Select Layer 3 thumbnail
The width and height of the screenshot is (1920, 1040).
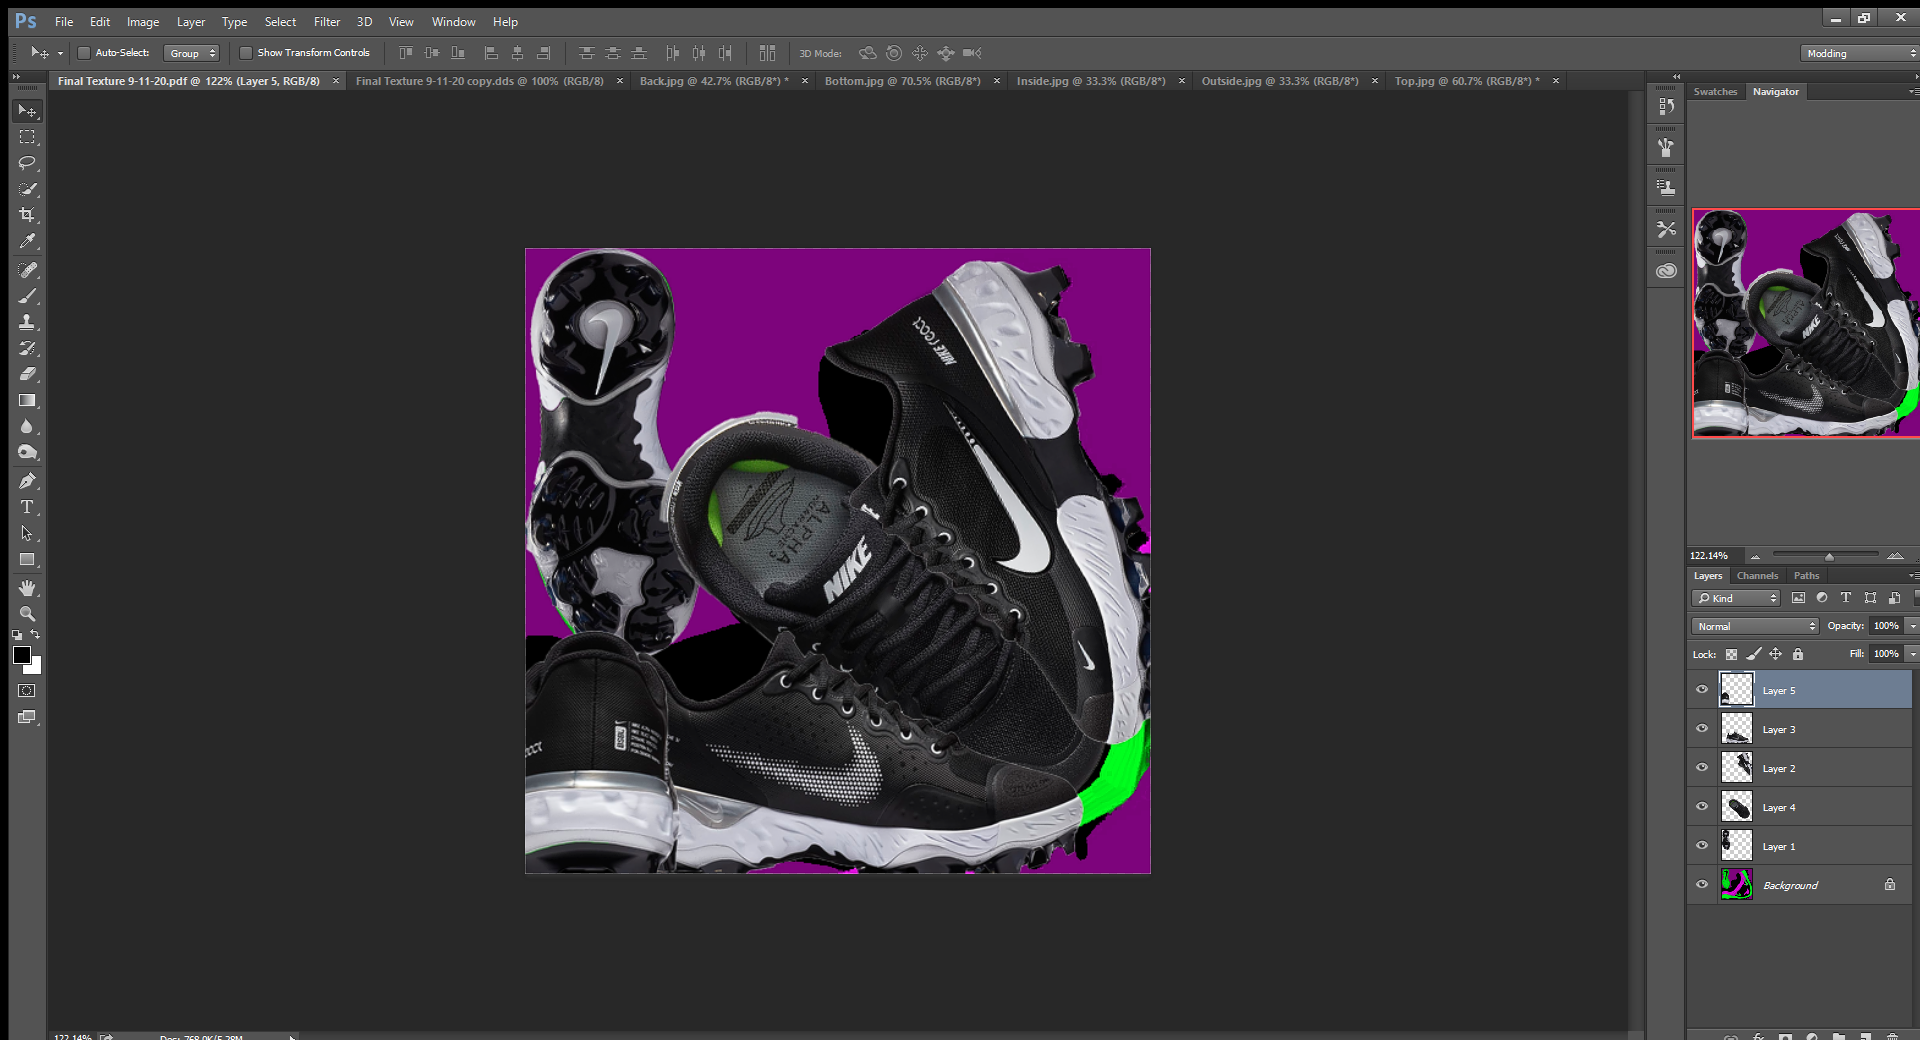(x=1737, y=729)
